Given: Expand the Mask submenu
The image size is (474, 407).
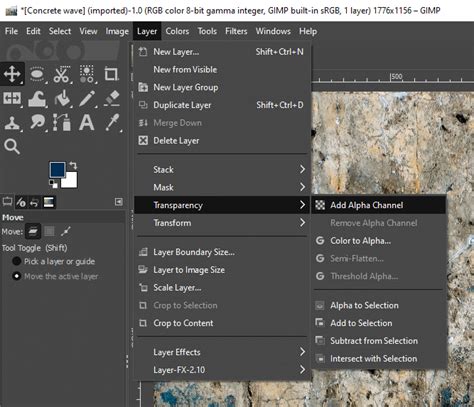Looking at the screenshot, I should point(222,187).
